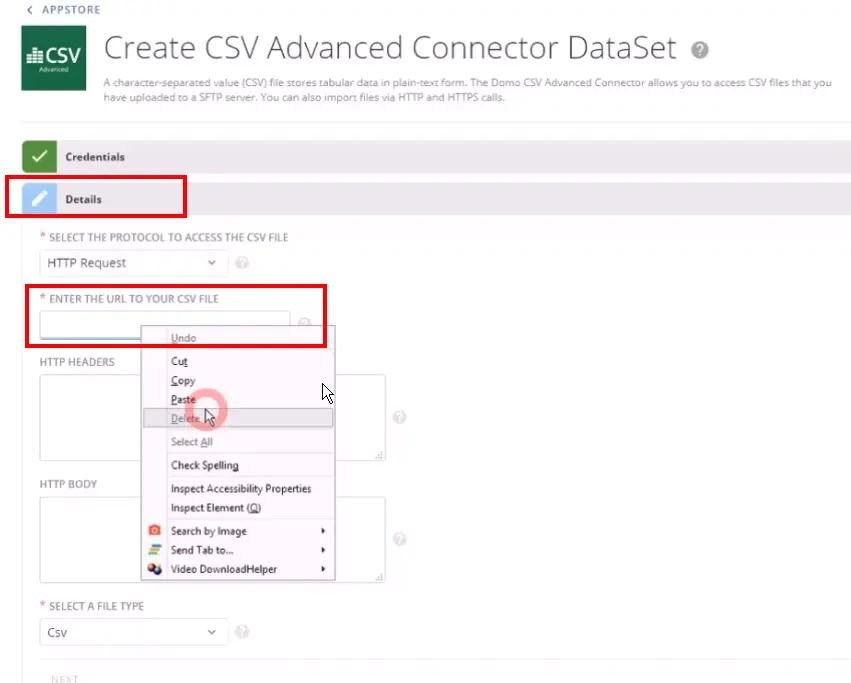851x683 pixels.
Task: Choose Inspect Element (Q) menu entry
Action: [215, 508]
